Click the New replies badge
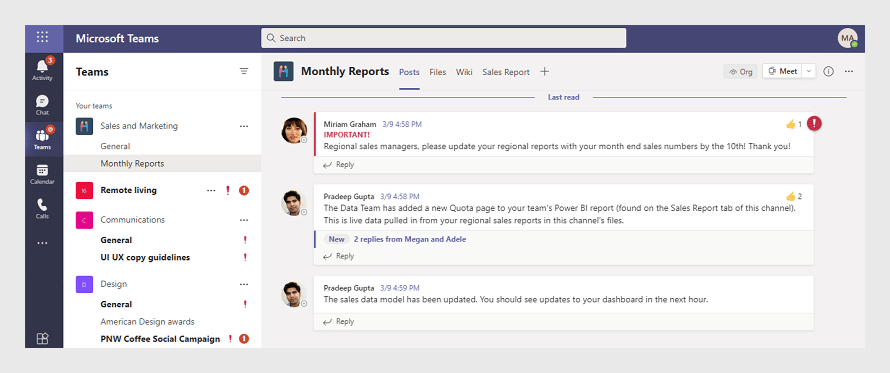The height and width of the screenshot is (373, 890). [x=337, y=239]
